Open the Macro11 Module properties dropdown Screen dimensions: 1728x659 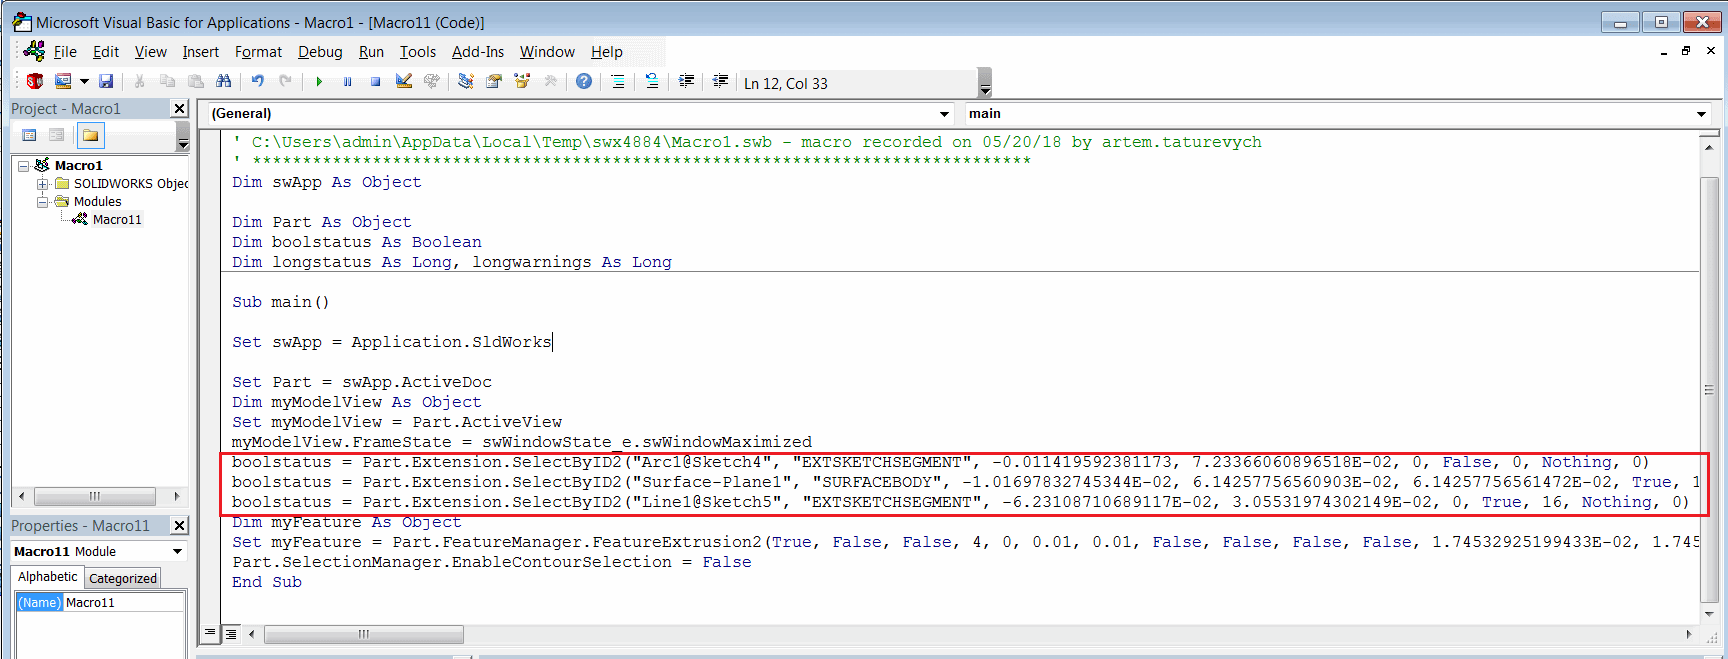coord(177,551)
